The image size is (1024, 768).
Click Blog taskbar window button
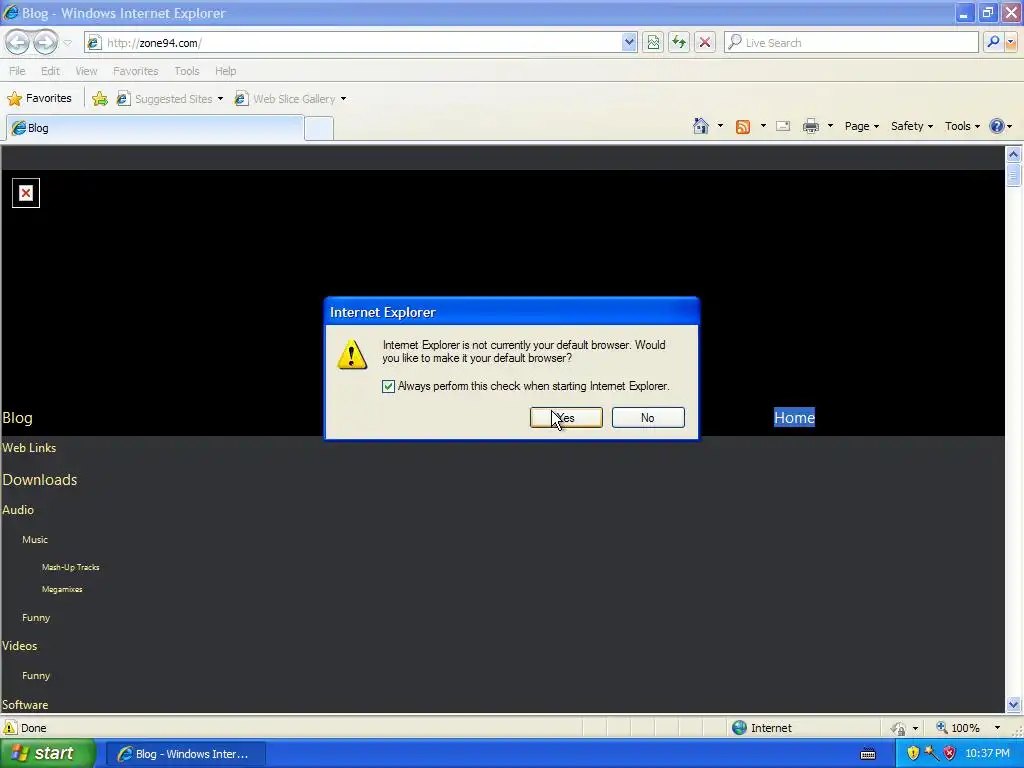(x=185, y=754)
